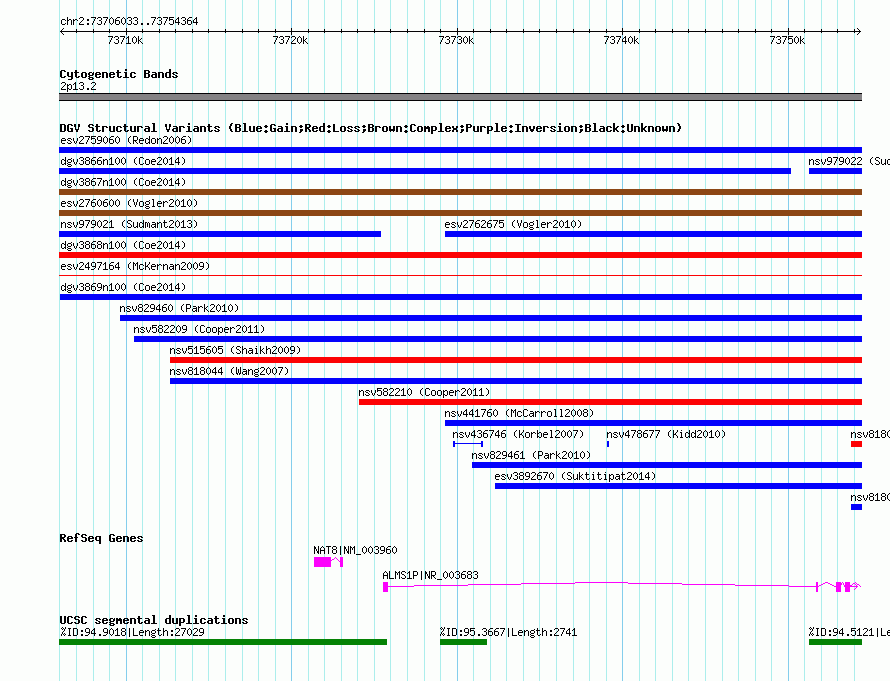The image size is (890, 681).
Task: Click the brown dgv3867n100 complex variant bar
Action: (460, 192)
